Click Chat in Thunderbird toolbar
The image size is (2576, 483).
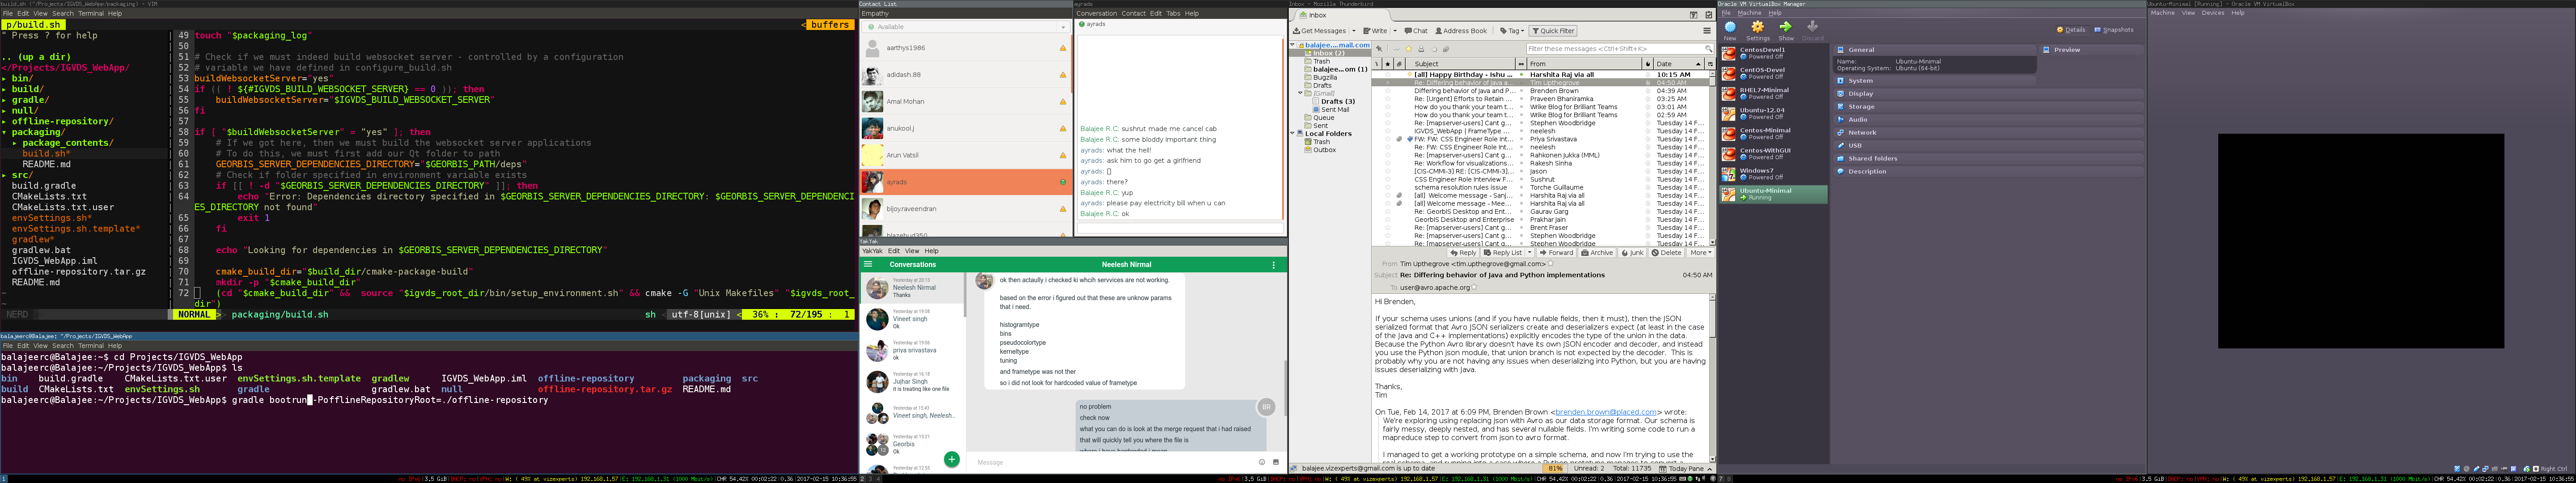pos(1416,31)
